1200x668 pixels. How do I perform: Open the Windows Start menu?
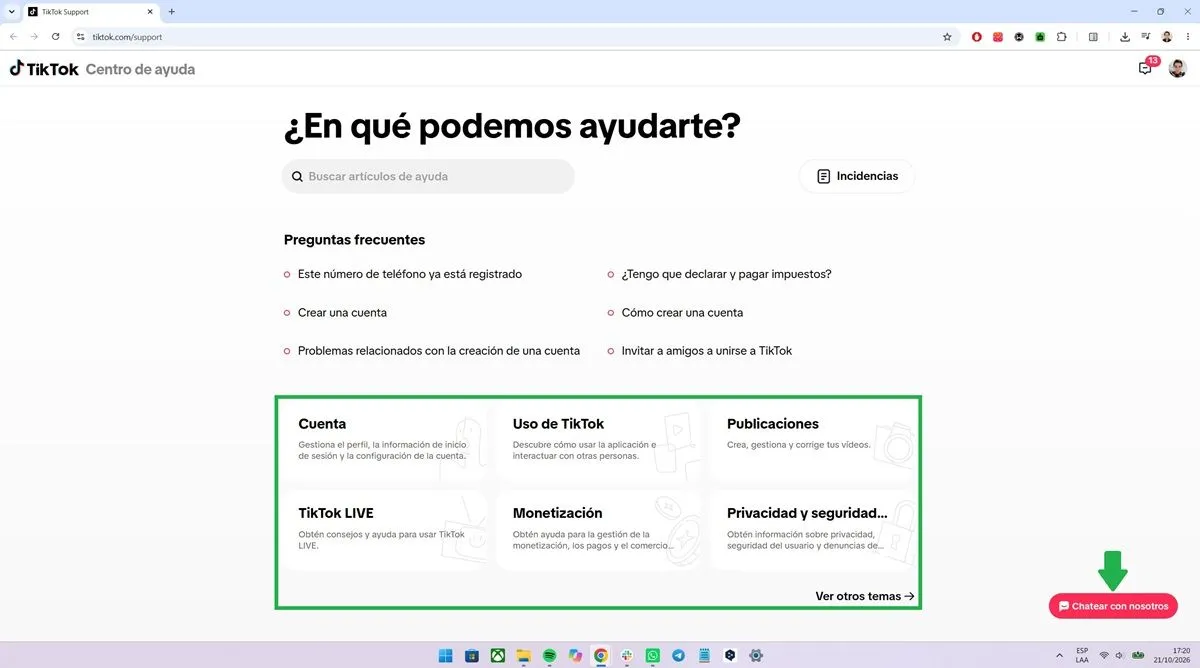pos(445,655)
